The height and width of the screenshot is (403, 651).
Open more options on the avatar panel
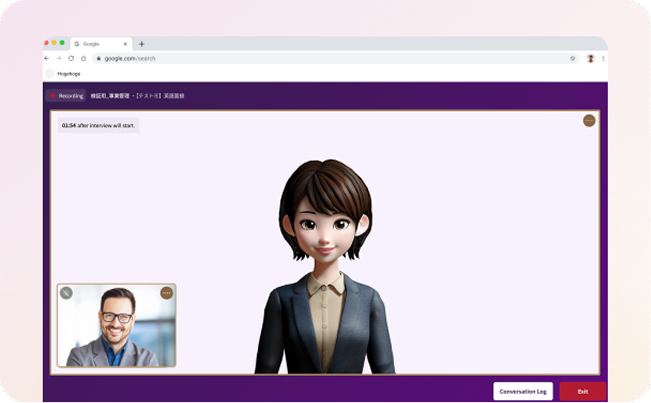coord(589,120)
